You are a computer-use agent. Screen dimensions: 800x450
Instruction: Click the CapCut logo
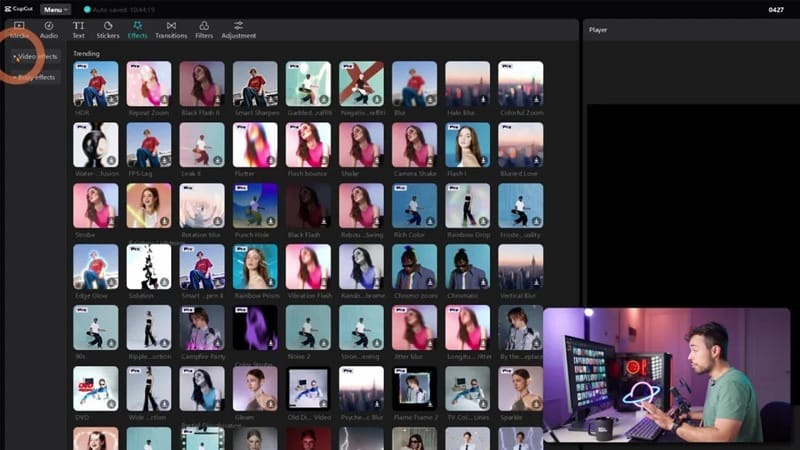18,9
